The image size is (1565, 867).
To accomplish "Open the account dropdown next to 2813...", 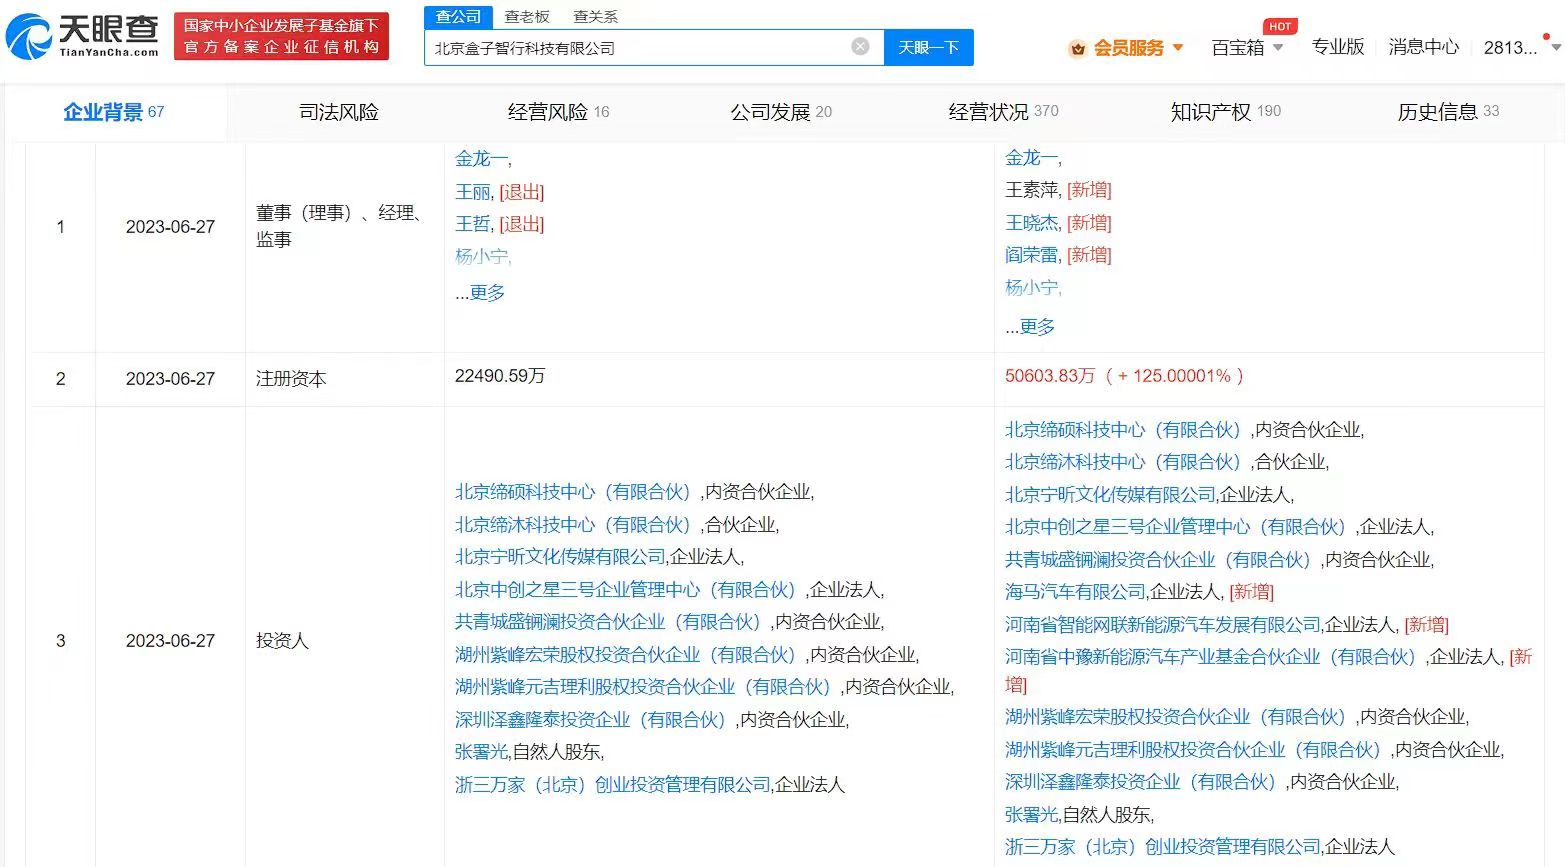I will (x=1555, y=48).
